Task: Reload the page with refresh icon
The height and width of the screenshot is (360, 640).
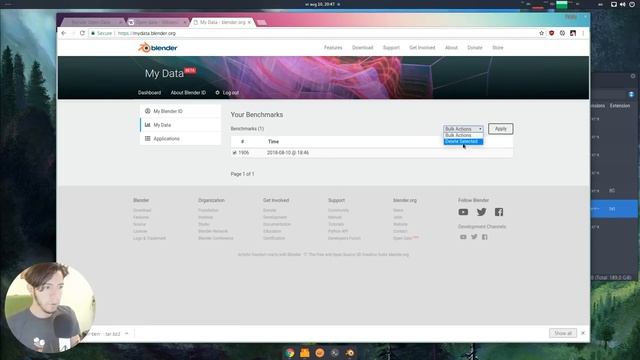Action: coord(82,33)
